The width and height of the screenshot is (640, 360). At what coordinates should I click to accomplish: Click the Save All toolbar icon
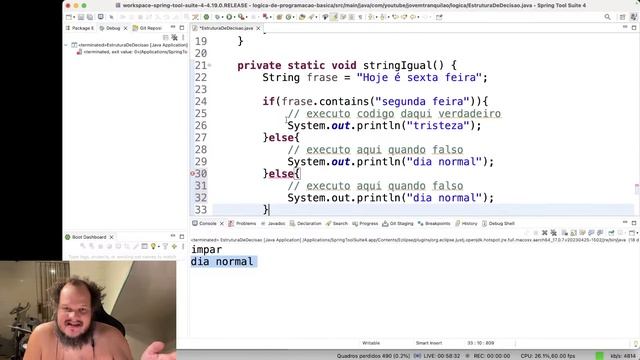coord(90,17)
